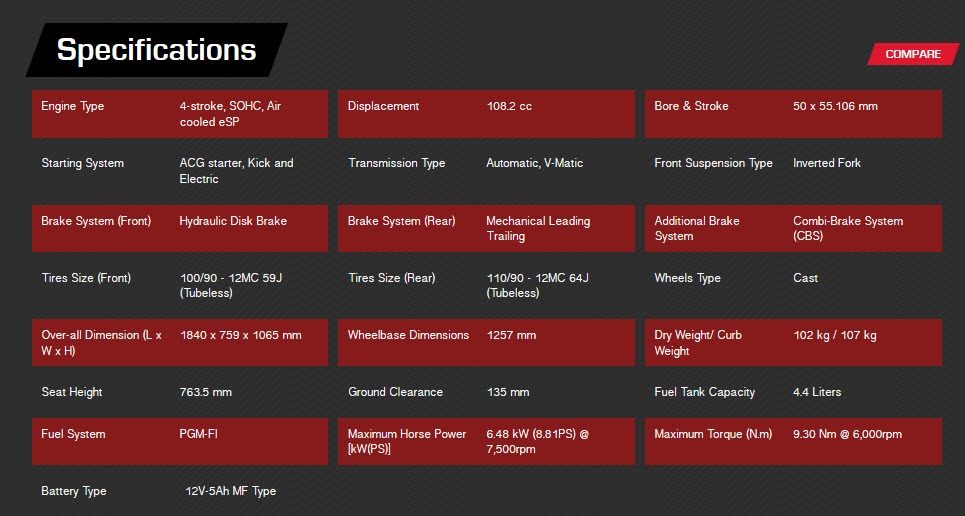Image resolution: width=965 pixels, height=516 pixels.
Task: Click the Ground Clearance label
Action: [x=395, y=392]
